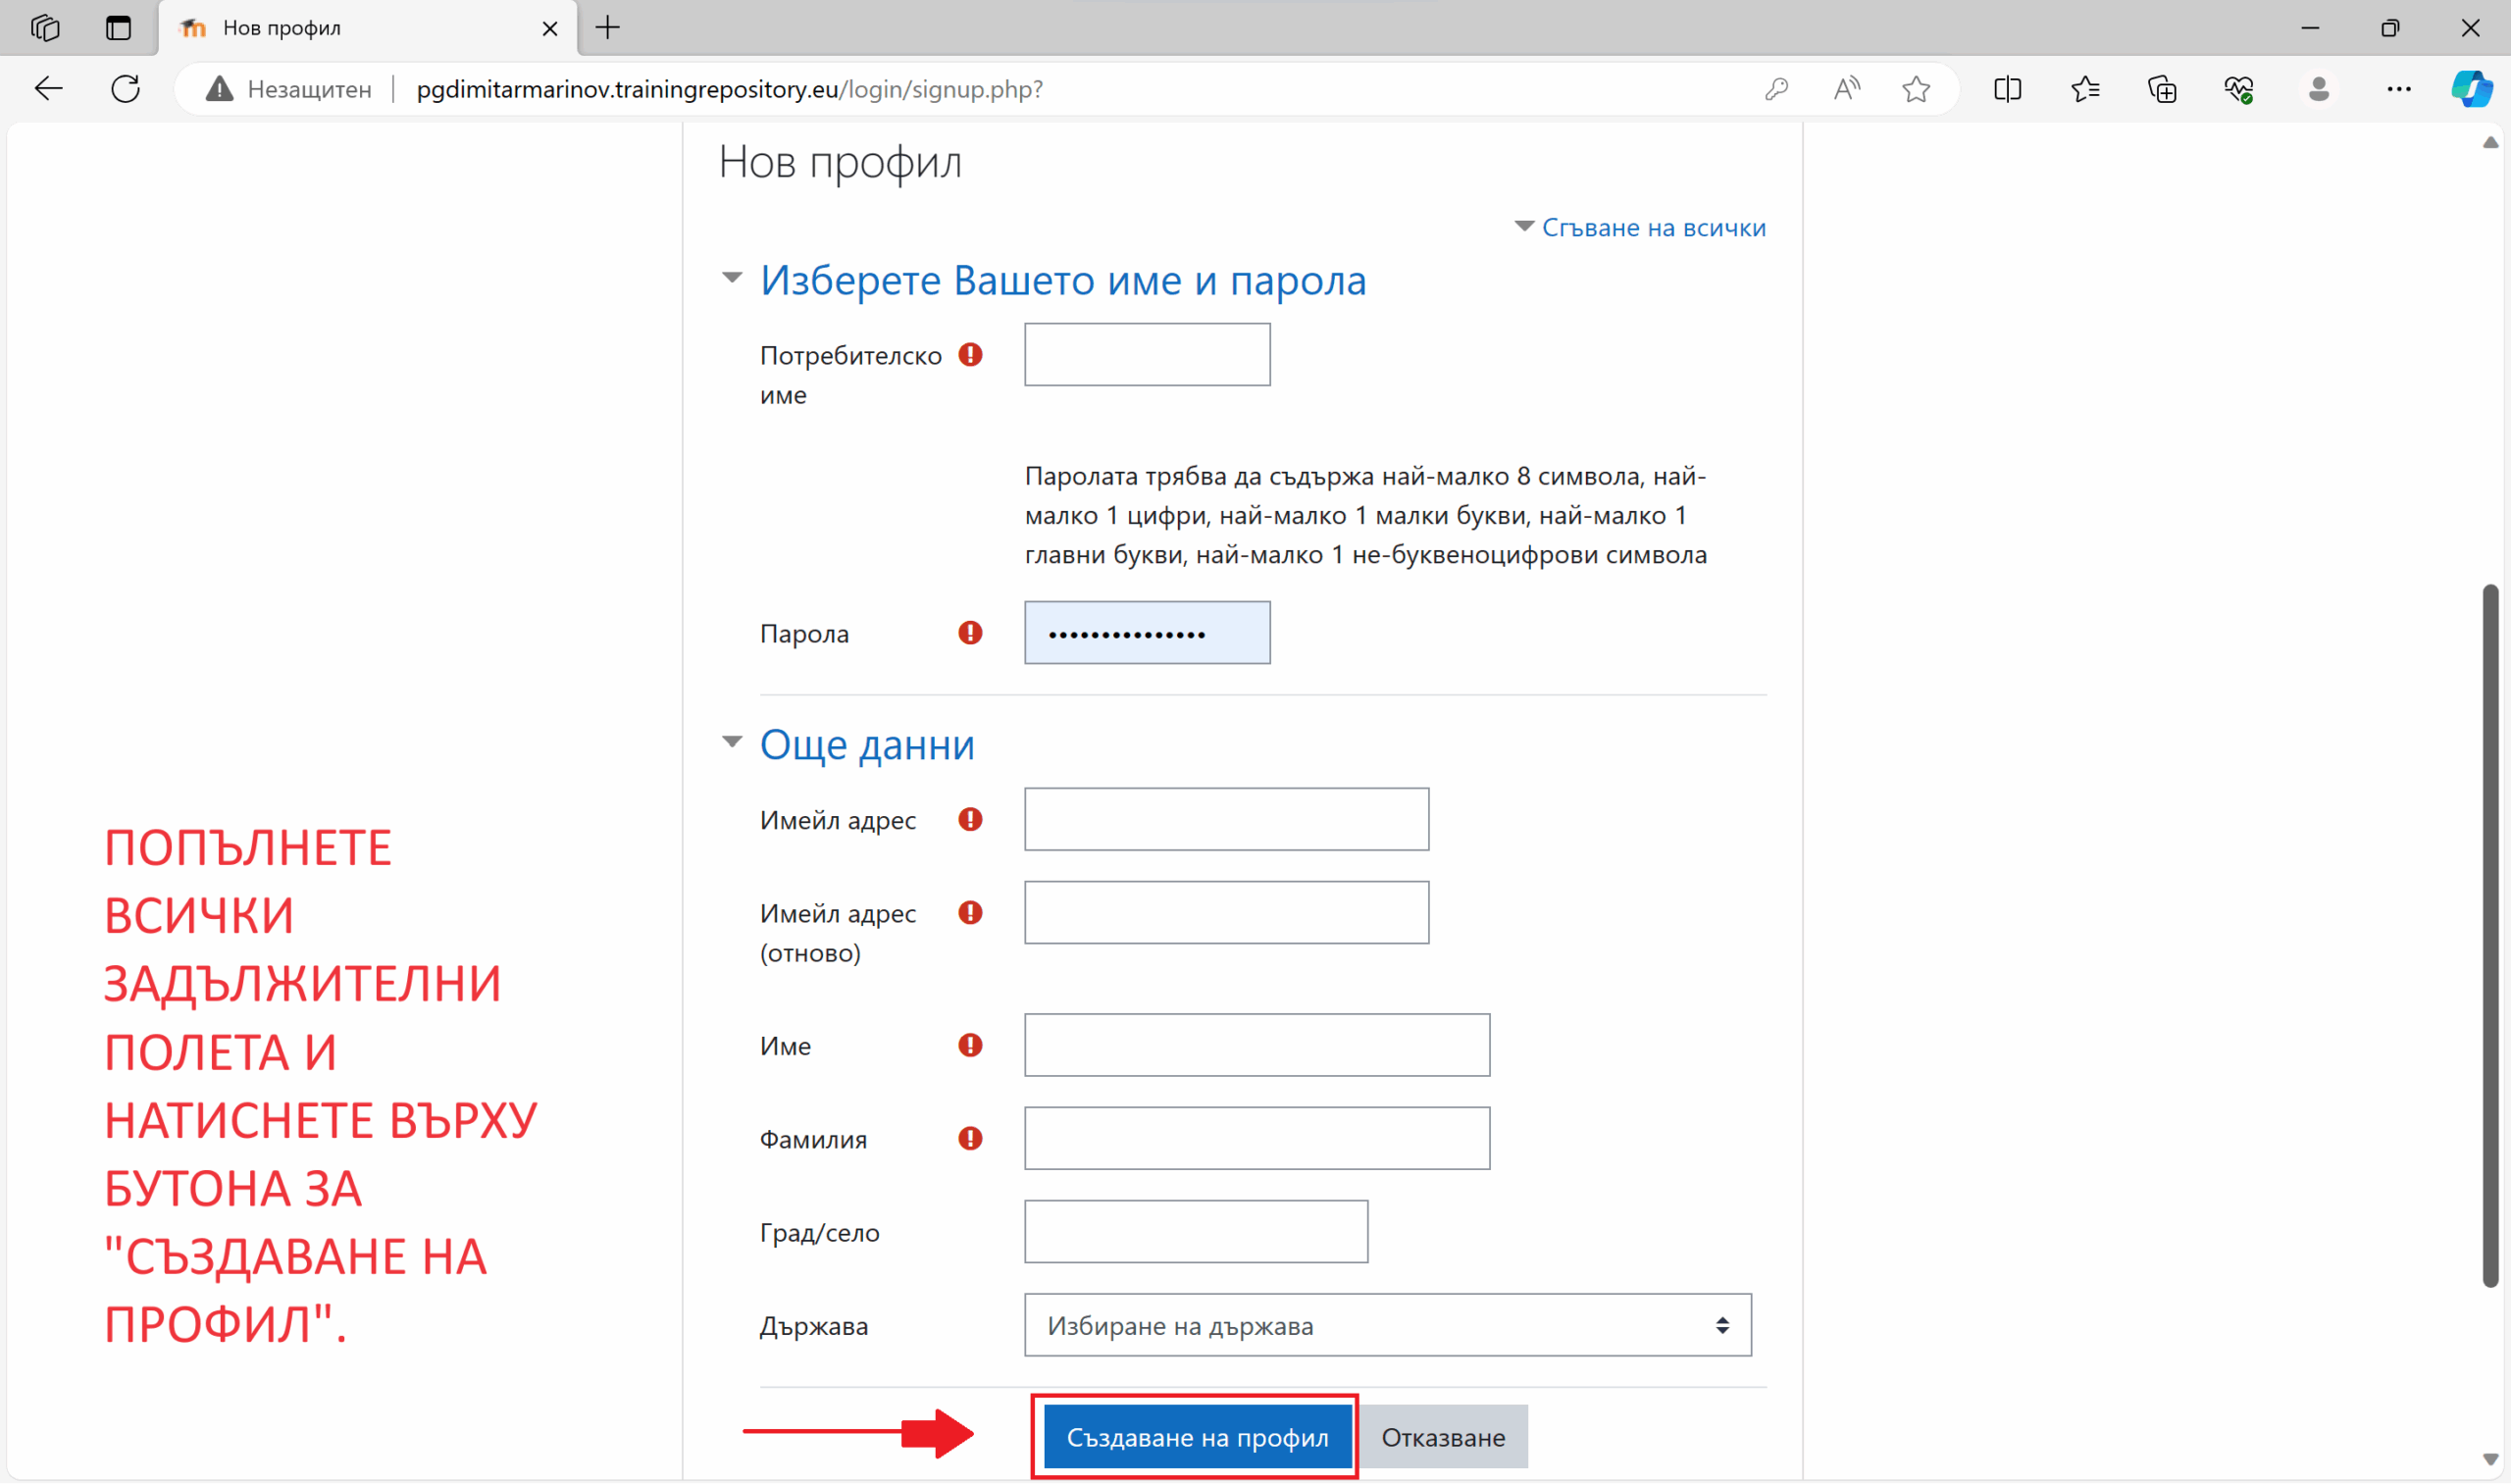Click Сгъване на всички link
The width and height of the screenshot is (2511, 1484).
[1652, 228]
